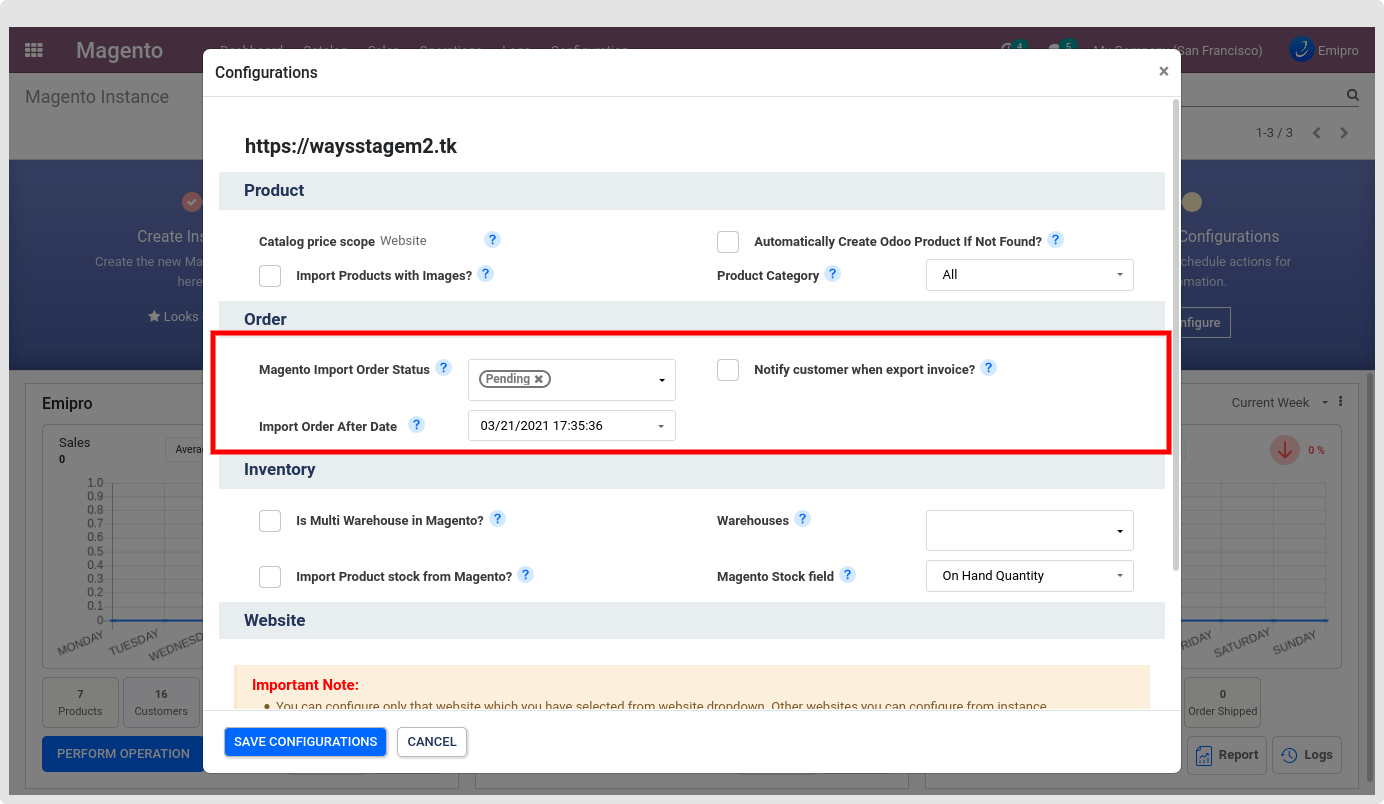The width and height of the screenshot is (1384, 804).
Task: Remove the Pending status tag
Action: [538, 379]
